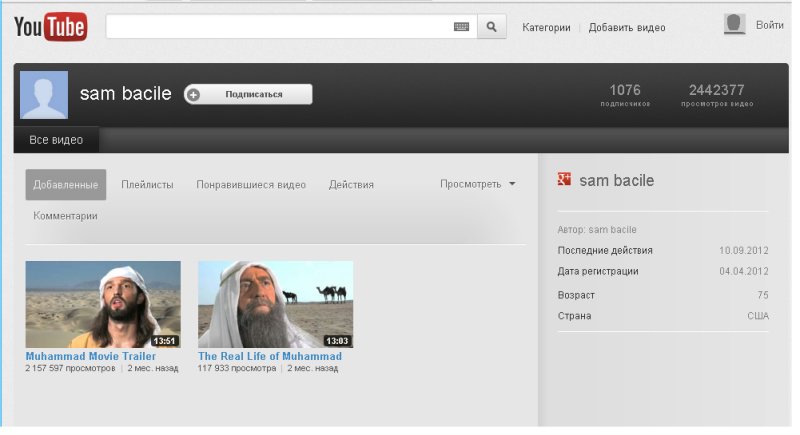Expand the Просмотреть dropdown

pyautogui.click(x=477, y=184)
